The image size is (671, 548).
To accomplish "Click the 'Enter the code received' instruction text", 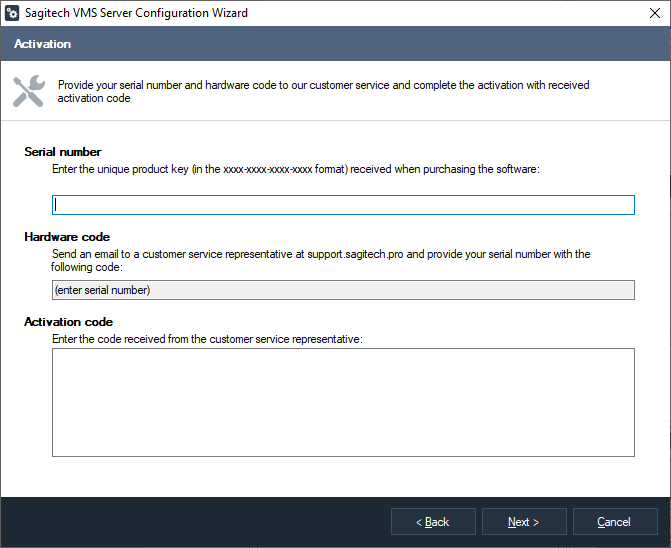I will pyautogui.click(x=207, y=339).
